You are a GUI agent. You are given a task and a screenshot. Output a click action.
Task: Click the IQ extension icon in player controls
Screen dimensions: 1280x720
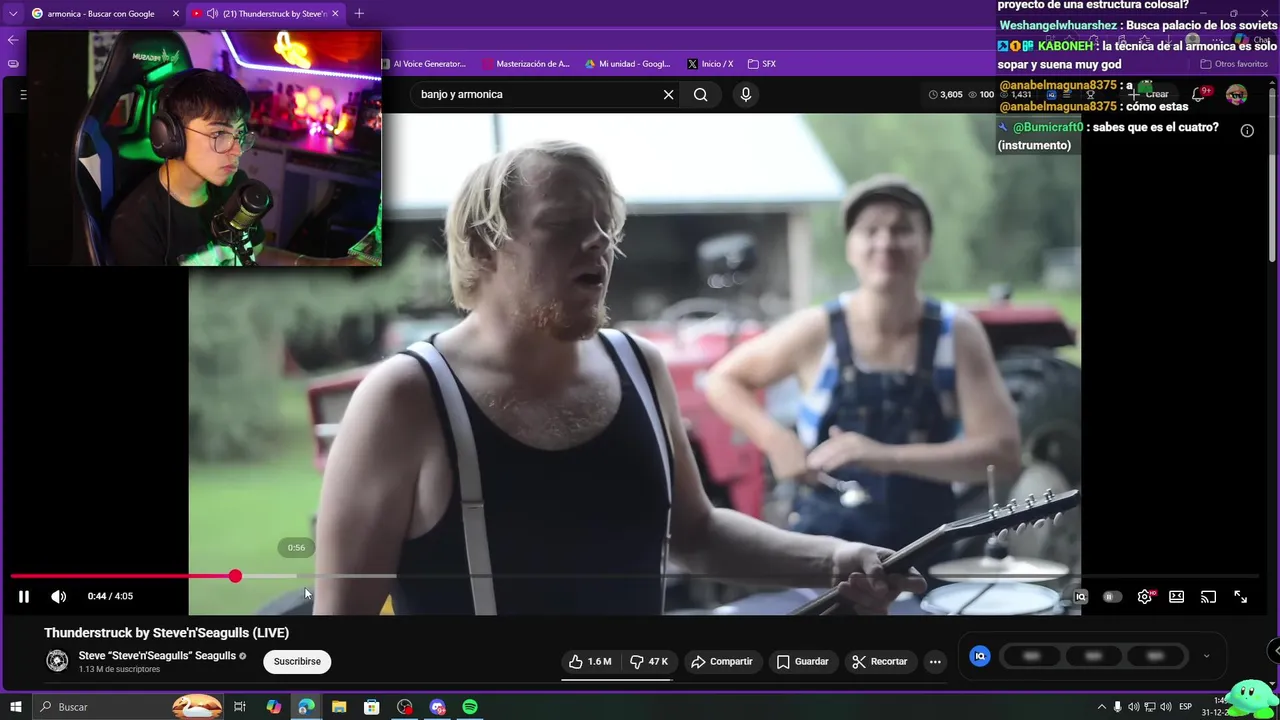(x=1080, y=597)
